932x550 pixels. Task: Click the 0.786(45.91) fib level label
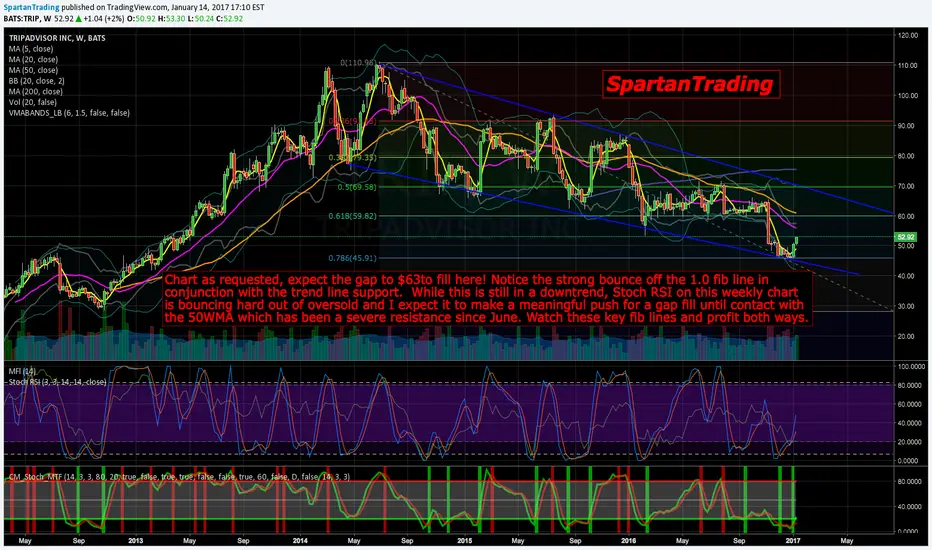coord(352,258)
